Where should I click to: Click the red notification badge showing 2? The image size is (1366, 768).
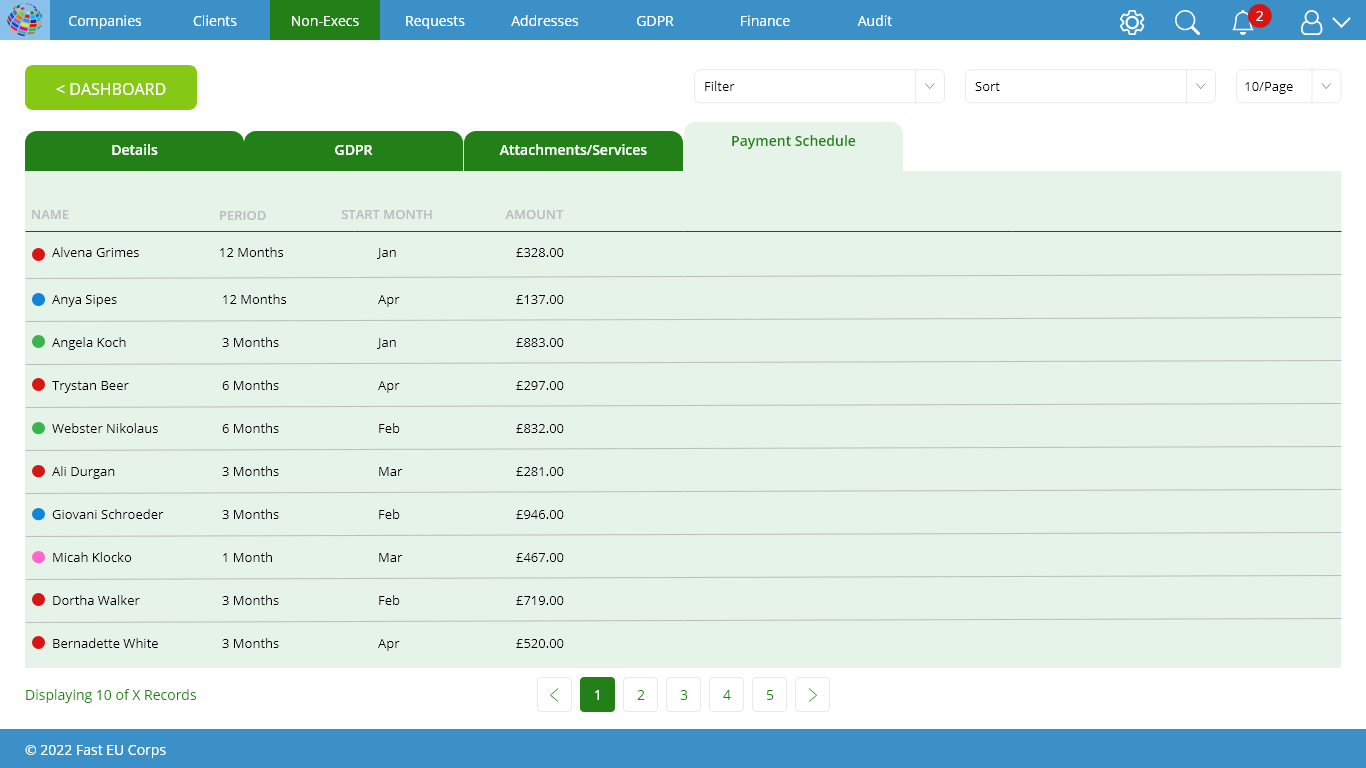[1260, 15]
